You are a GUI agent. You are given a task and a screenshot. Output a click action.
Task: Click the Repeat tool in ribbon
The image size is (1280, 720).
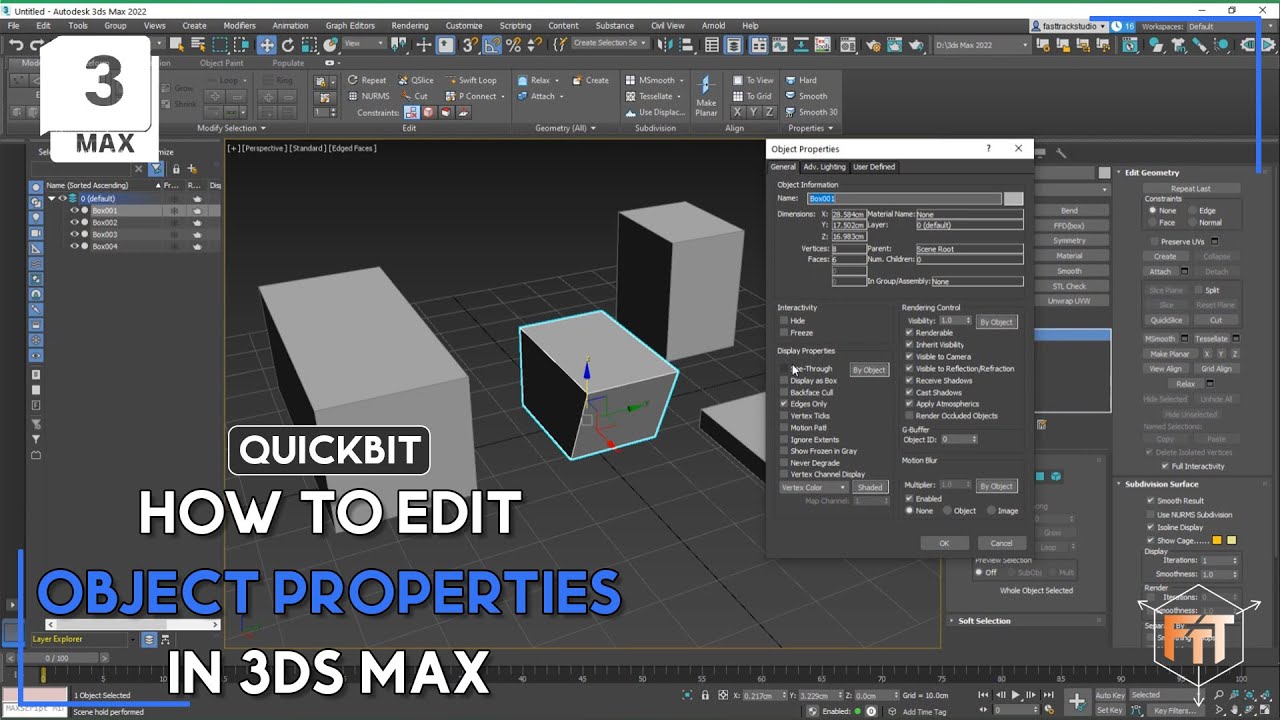pos(366,80)
